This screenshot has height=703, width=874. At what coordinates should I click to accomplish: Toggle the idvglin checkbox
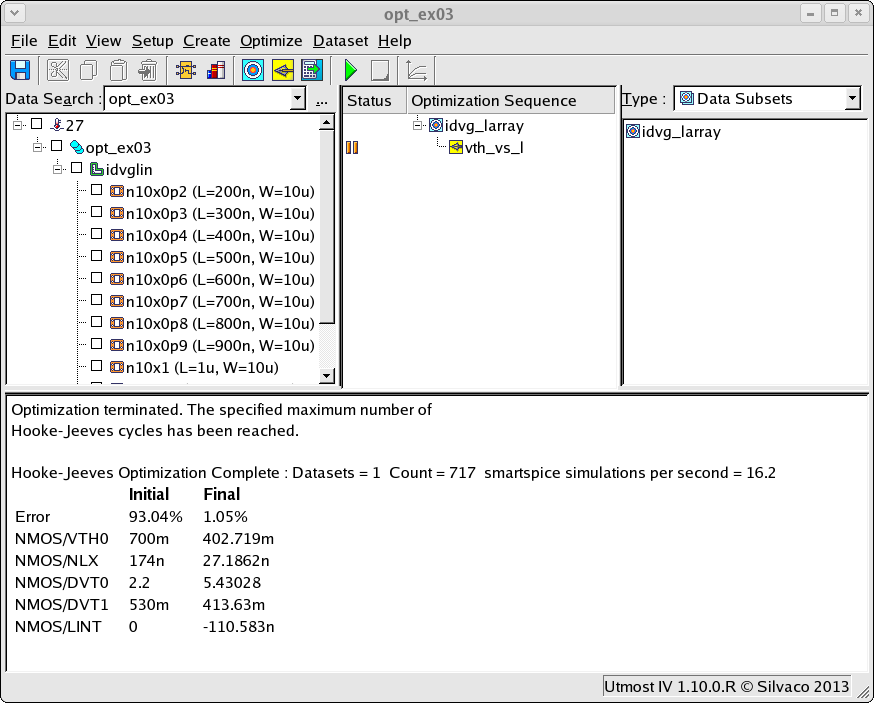pyautogui.click(x=77, y=168)
